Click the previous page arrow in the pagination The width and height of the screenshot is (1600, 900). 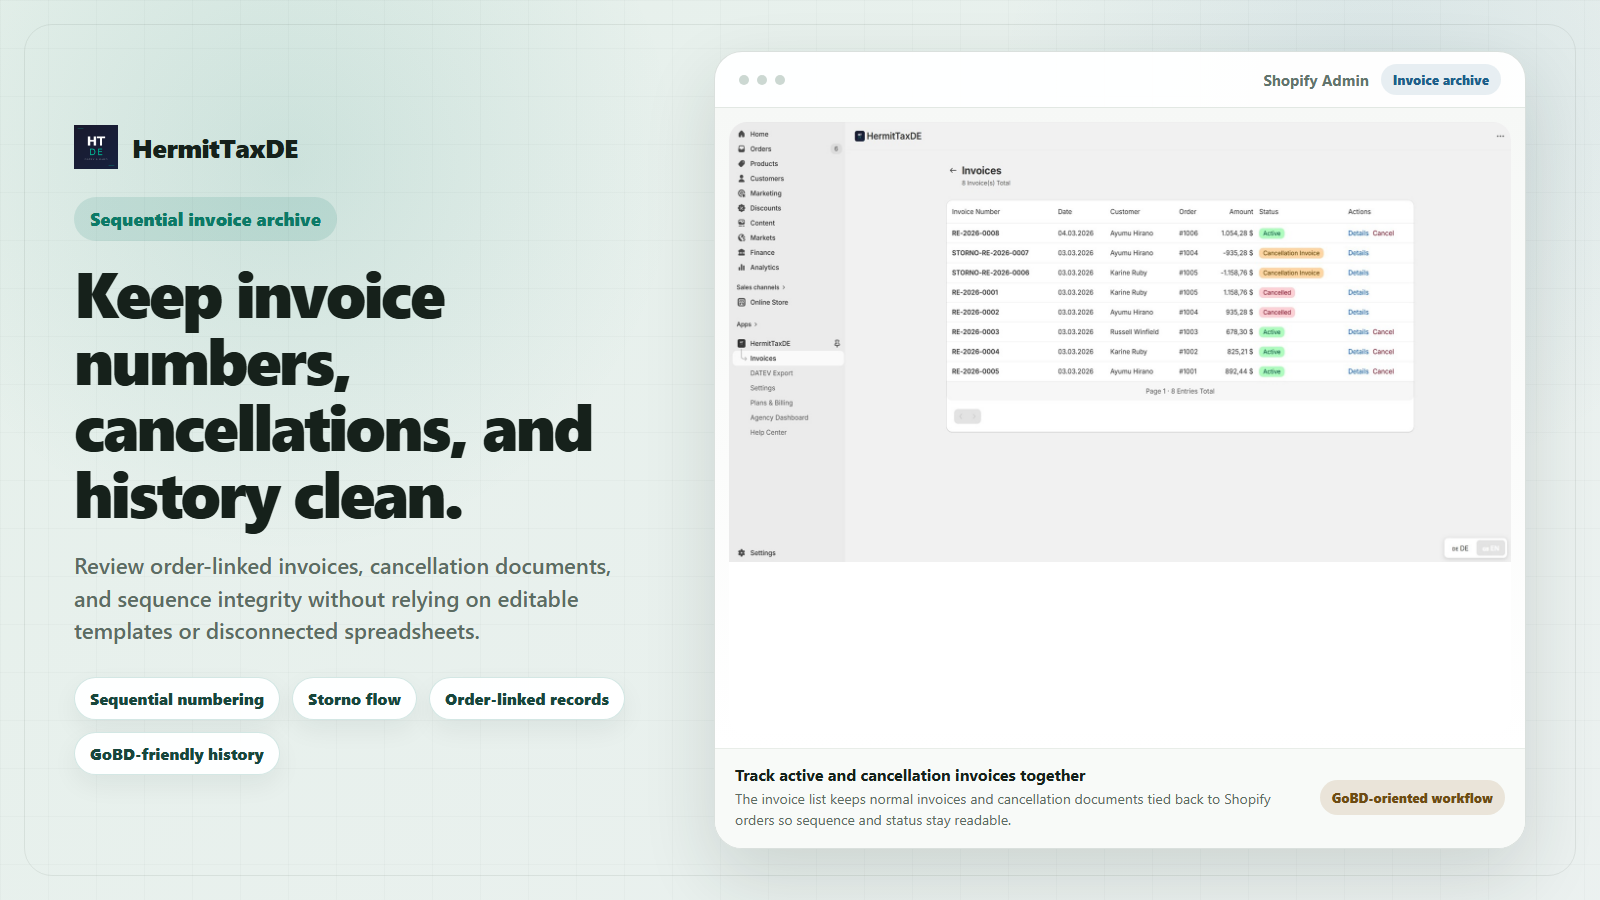point(961,416)
